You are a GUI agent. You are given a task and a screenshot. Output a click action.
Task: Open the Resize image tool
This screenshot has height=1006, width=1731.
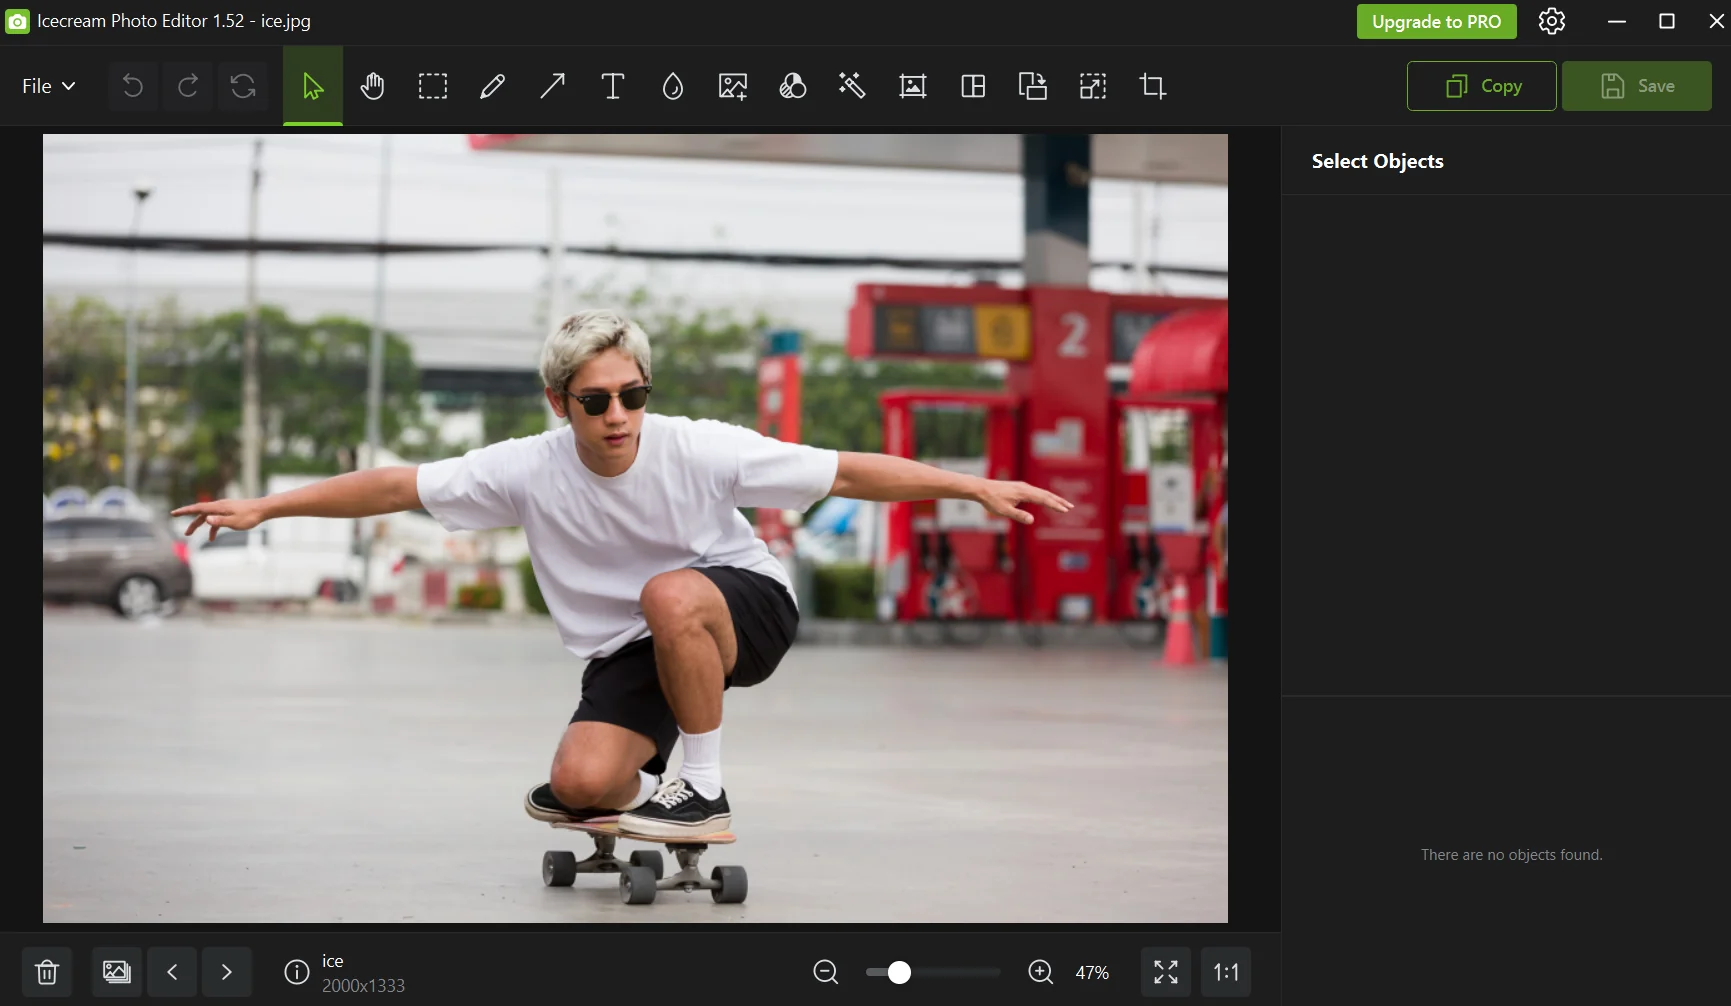(x=1092, y=87)
